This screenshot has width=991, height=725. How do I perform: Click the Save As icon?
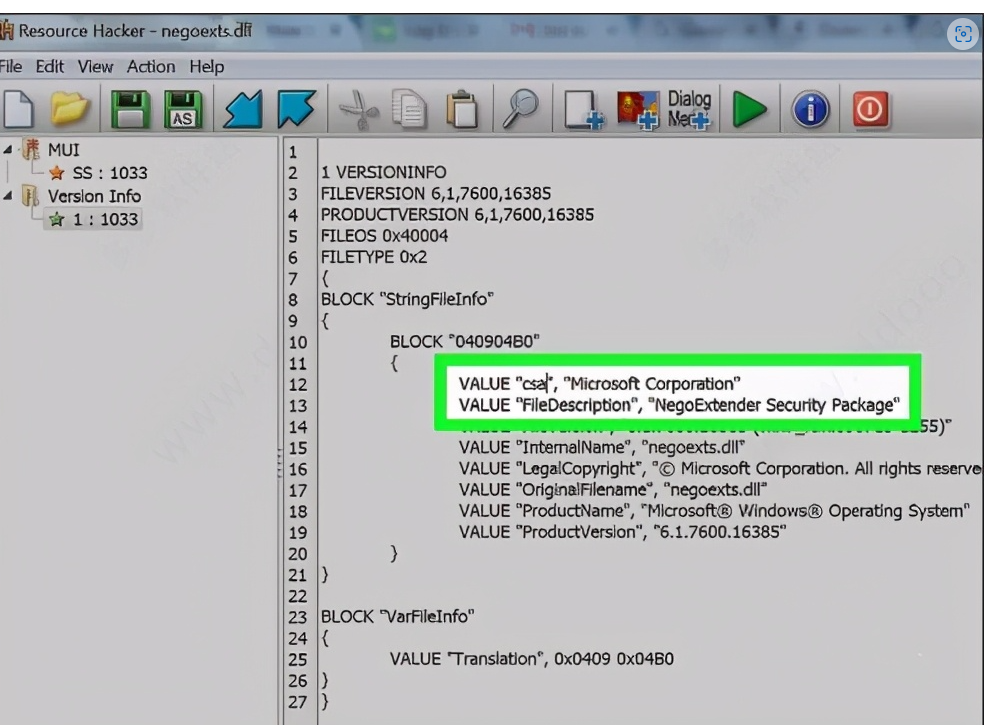[x=184, y=110]
